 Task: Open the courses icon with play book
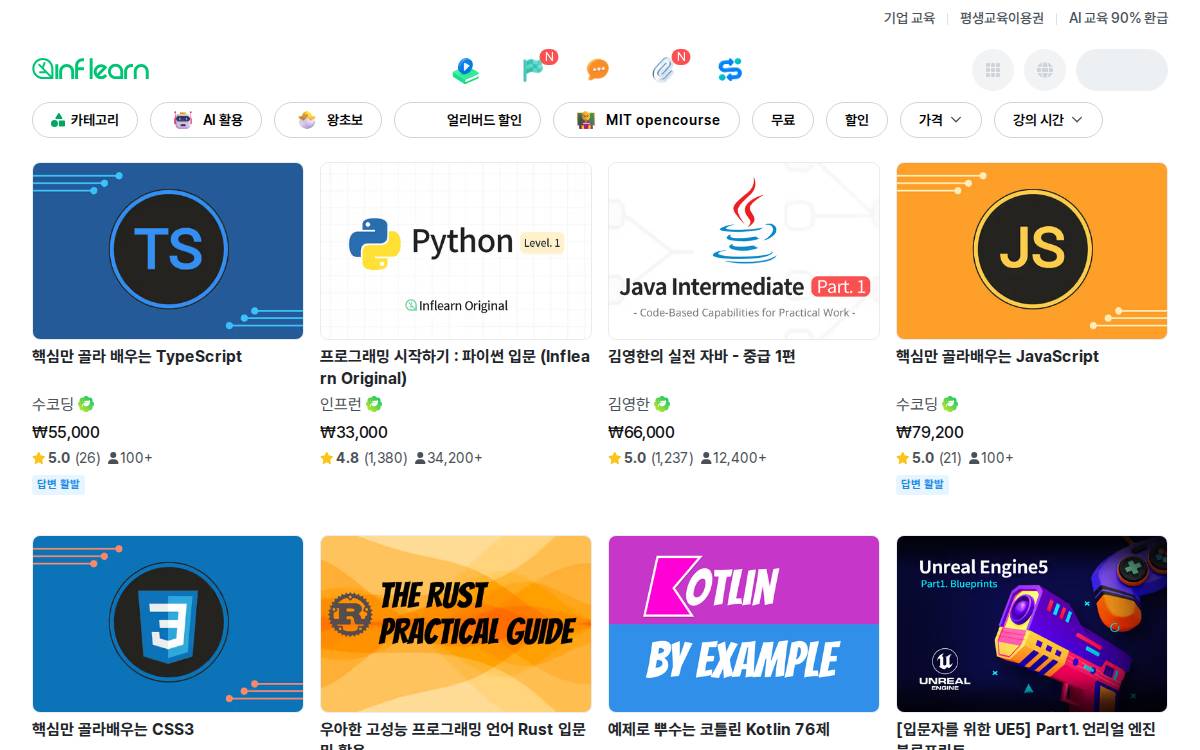[x=465, y=70]
